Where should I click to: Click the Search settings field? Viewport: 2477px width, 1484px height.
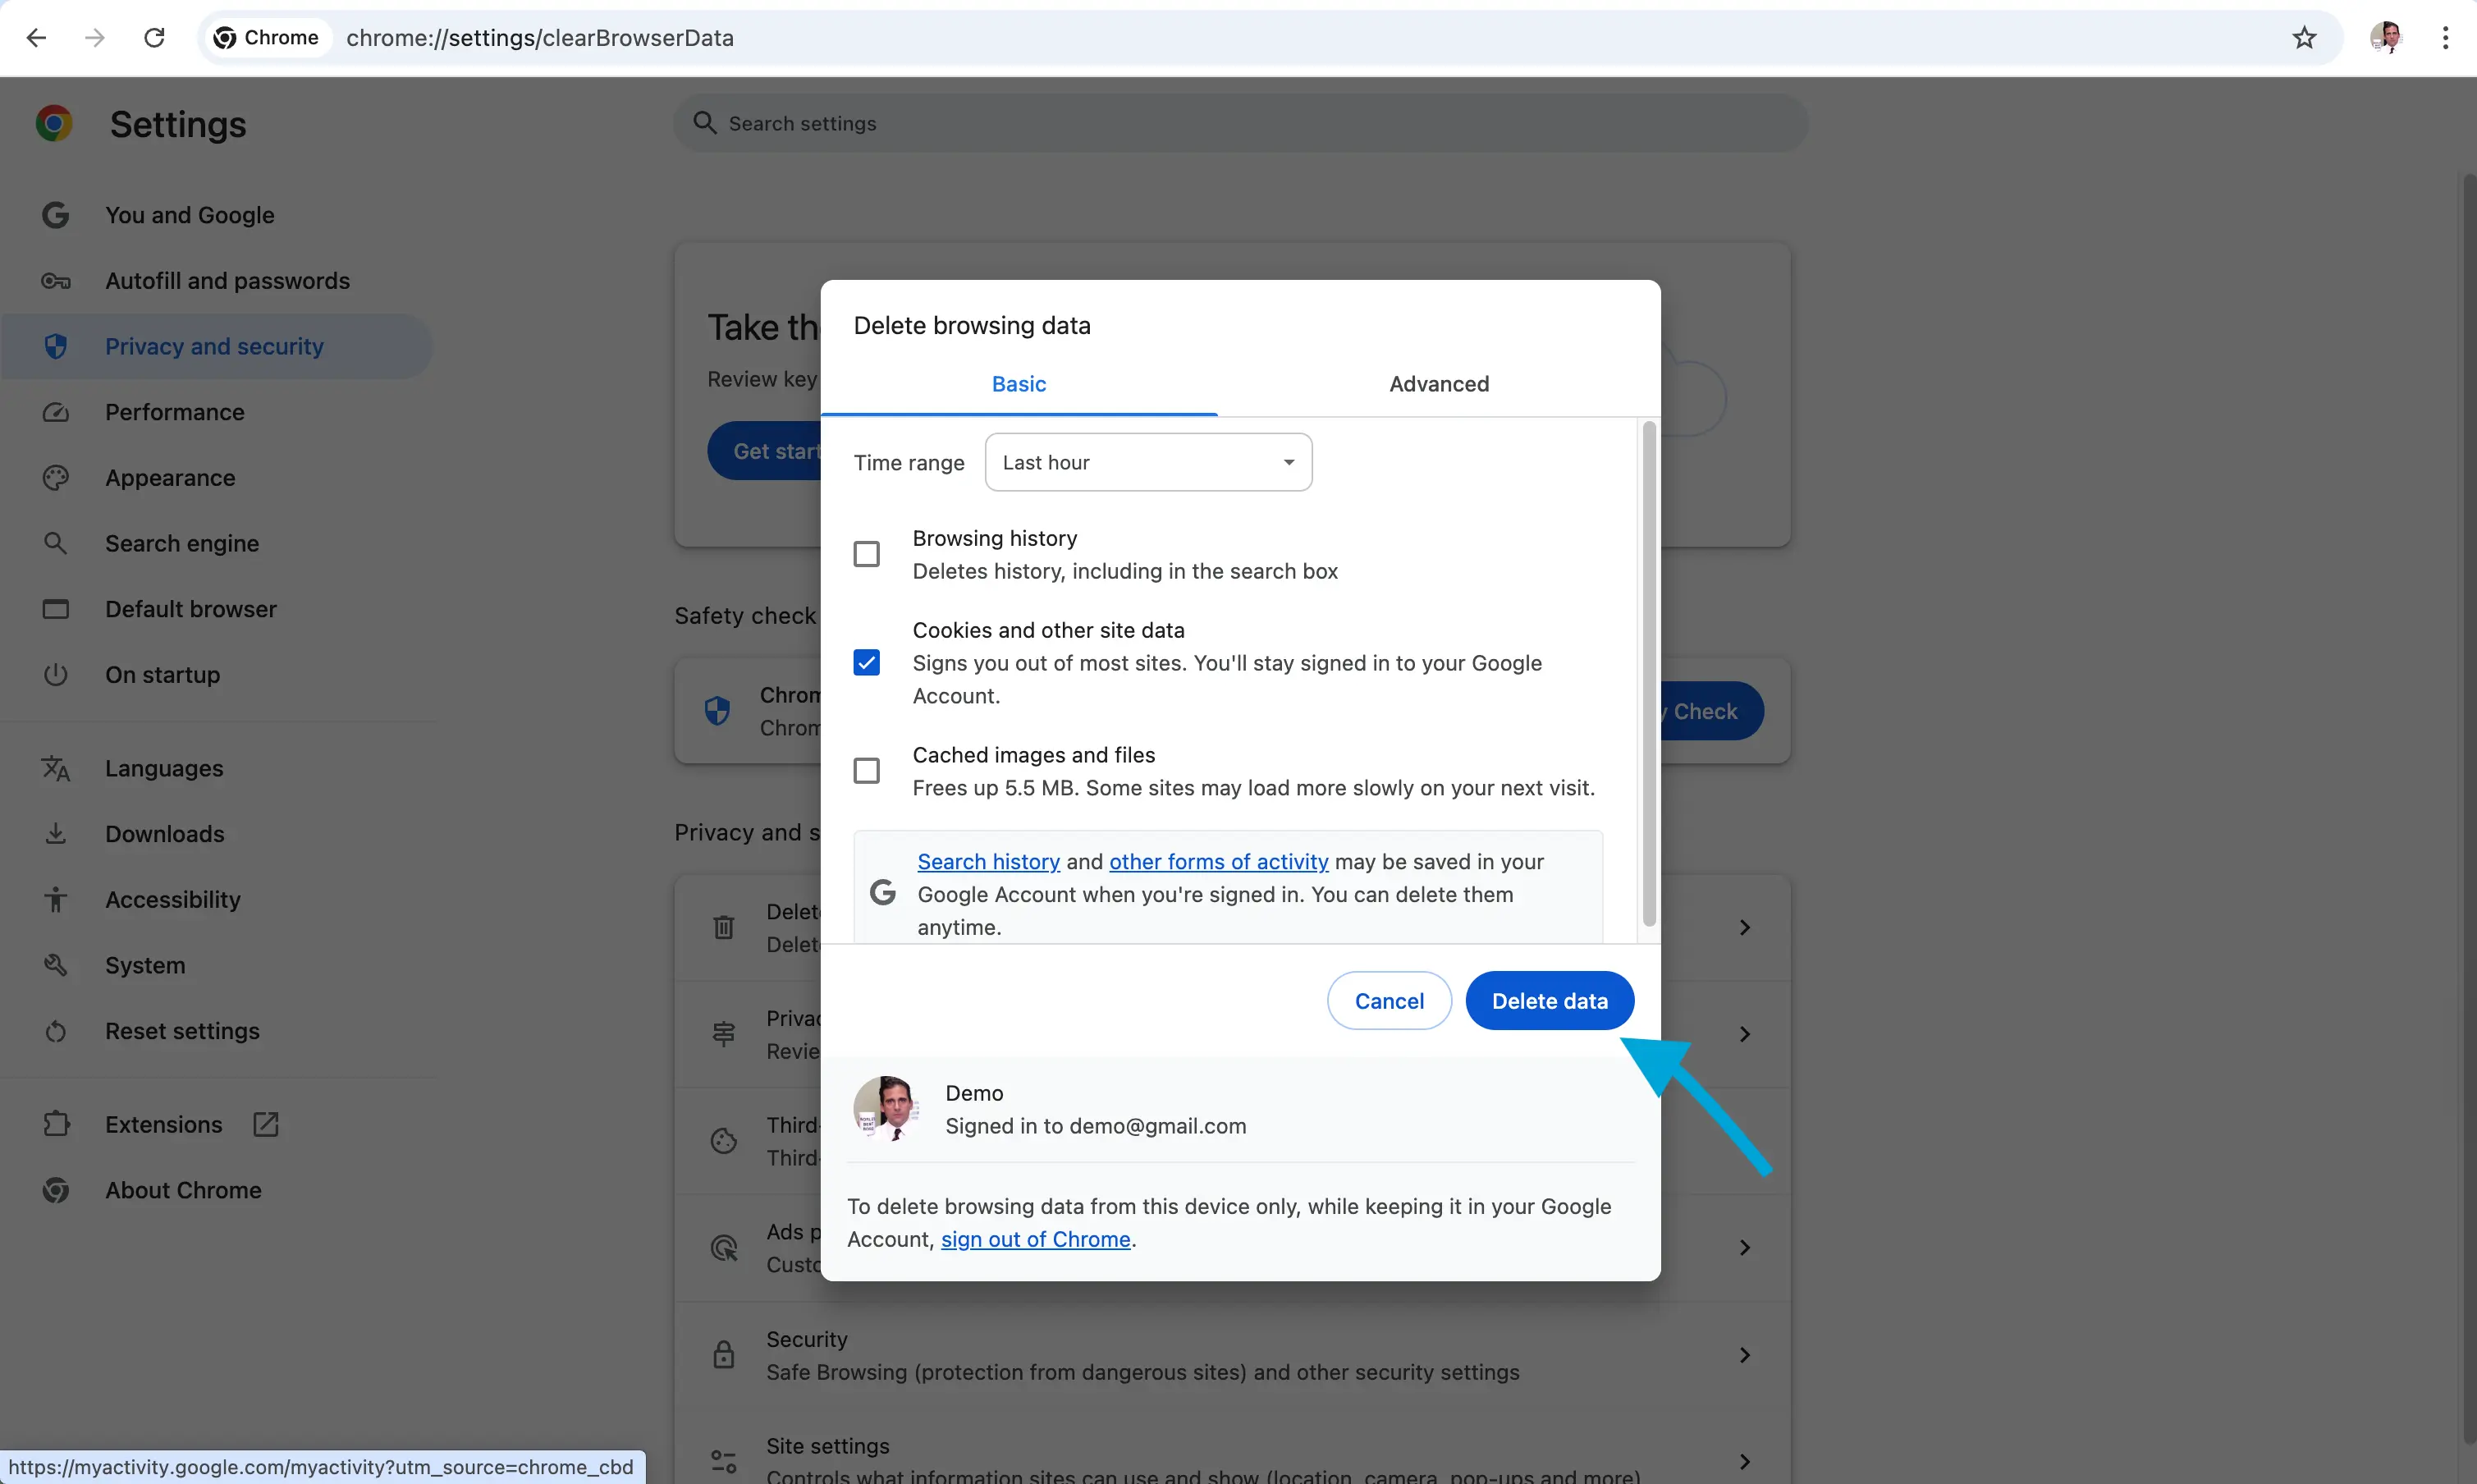click(x=1240, y=123)
